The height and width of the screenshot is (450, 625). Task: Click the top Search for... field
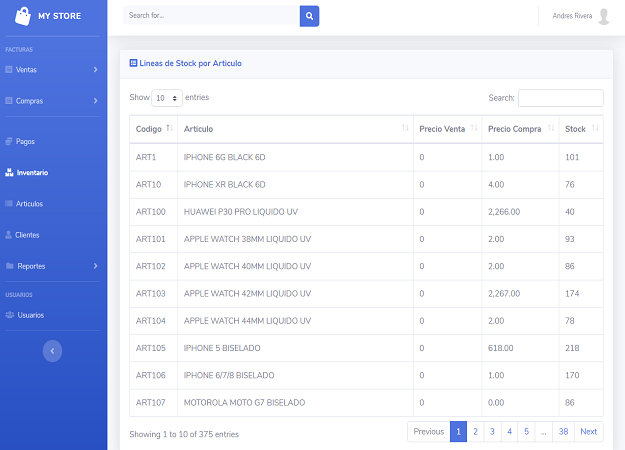coord(211,16)
